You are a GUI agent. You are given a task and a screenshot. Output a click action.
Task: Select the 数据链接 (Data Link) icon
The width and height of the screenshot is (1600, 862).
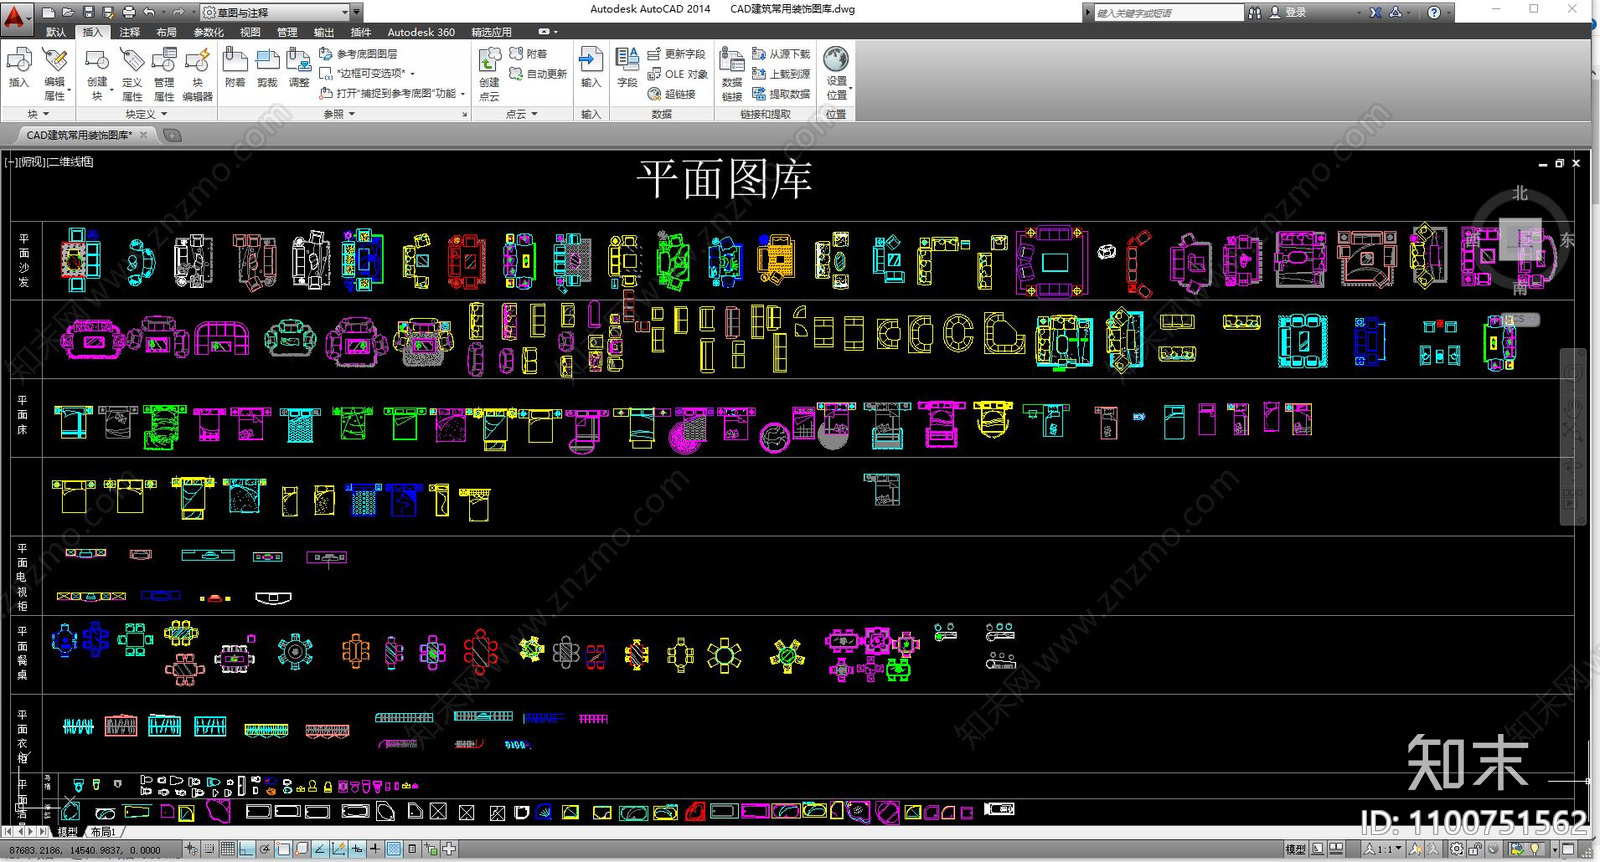click(732, 74)
